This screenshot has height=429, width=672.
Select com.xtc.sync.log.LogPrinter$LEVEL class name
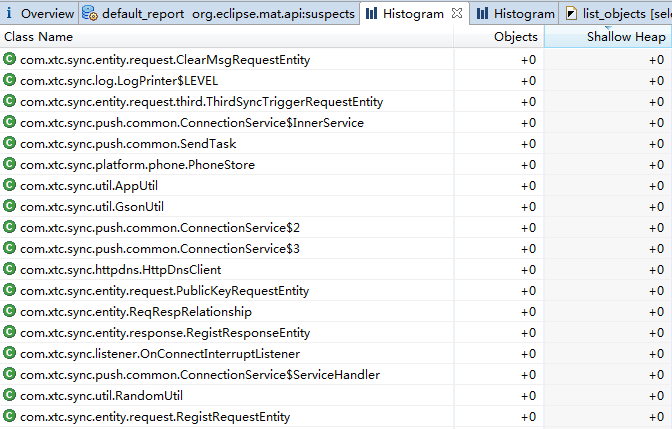(x=119, y=81)
